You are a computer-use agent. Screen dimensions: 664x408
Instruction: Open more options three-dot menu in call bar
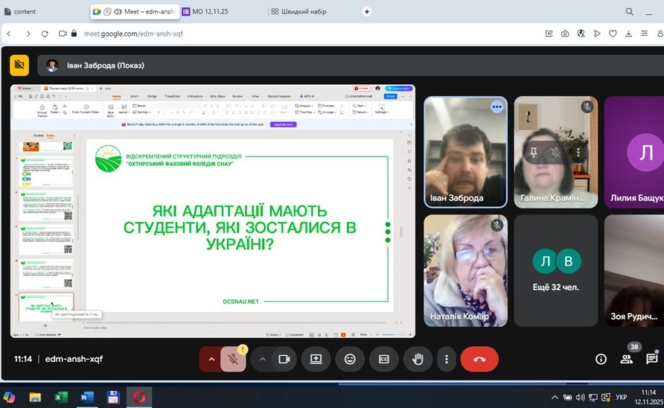click(446, 359)
